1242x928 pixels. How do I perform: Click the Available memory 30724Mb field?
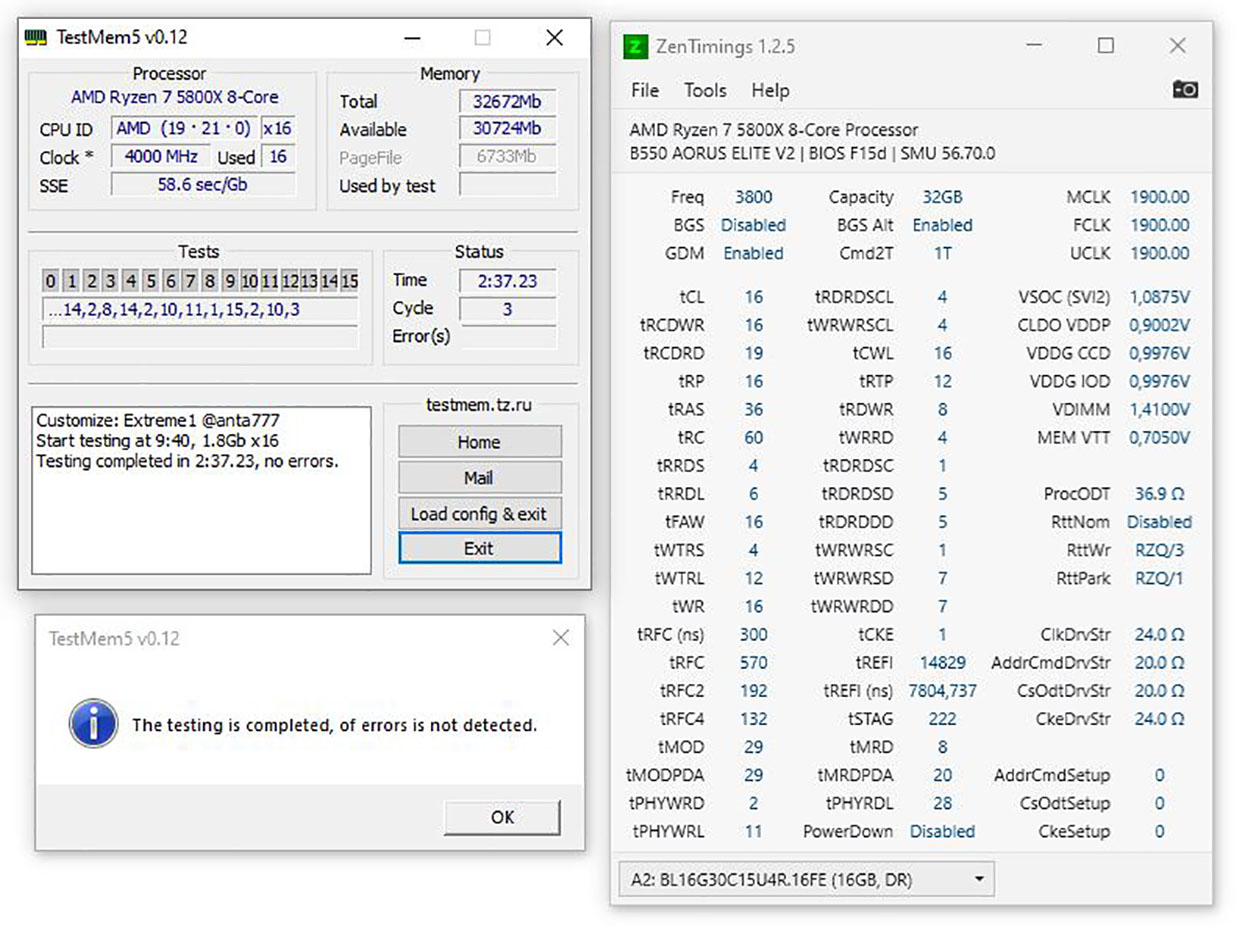pyautogui.click(x=508, y=130)
